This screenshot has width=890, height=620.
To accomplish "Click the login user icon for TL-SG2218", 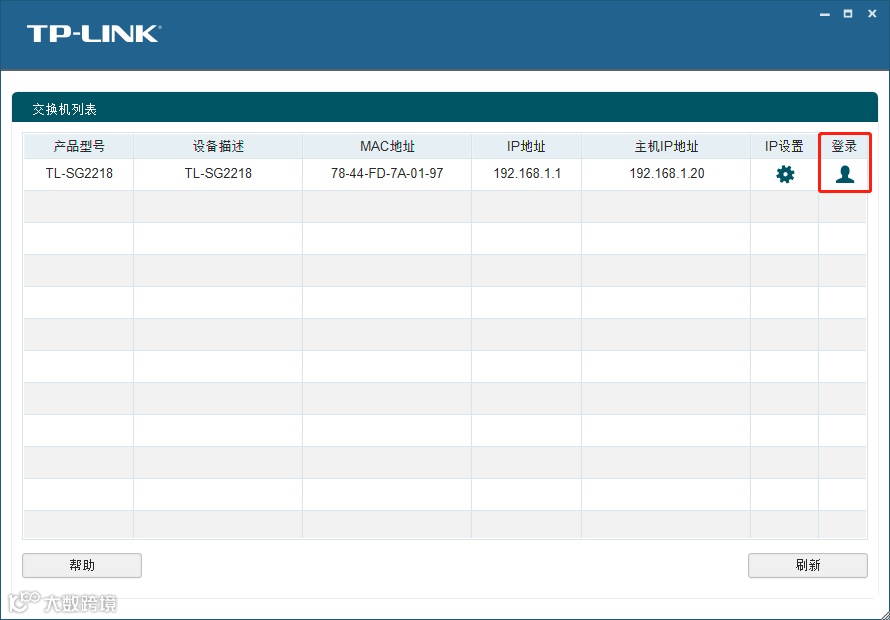I will click(x=845, y=174).
